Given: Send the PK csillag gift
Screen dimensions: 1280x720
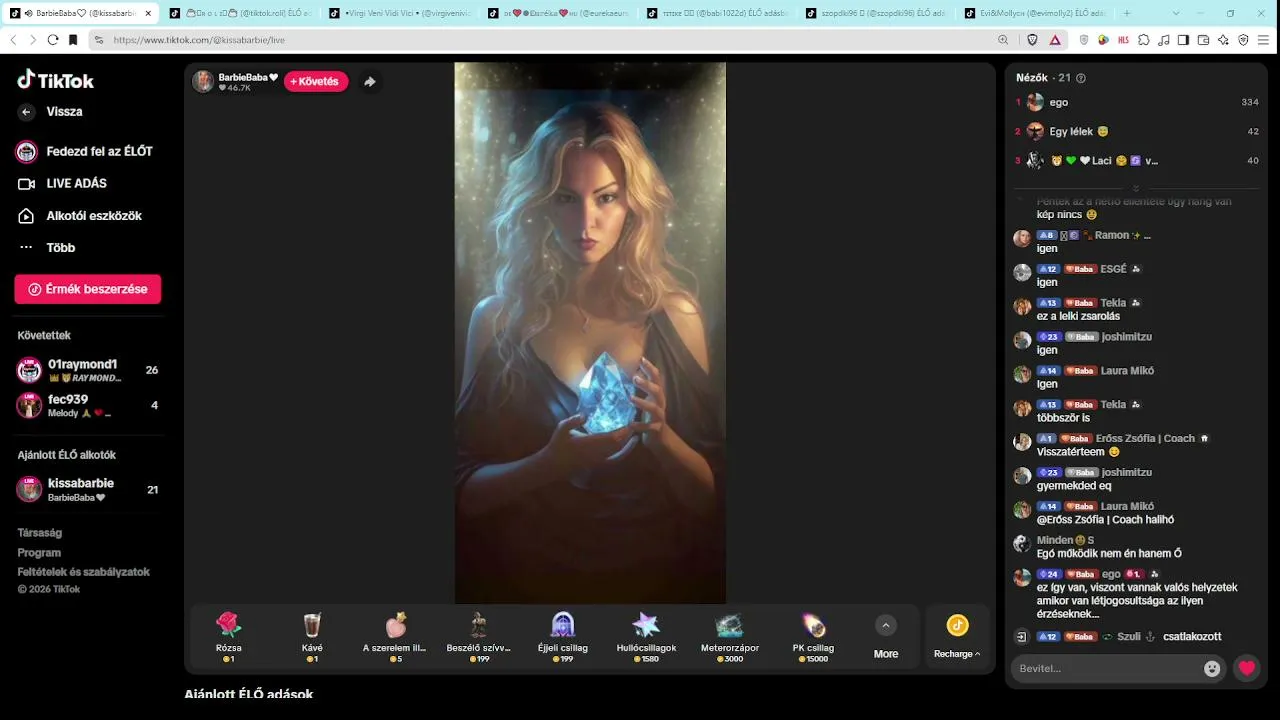Looking at the screenshot, I should click(813, 637).
